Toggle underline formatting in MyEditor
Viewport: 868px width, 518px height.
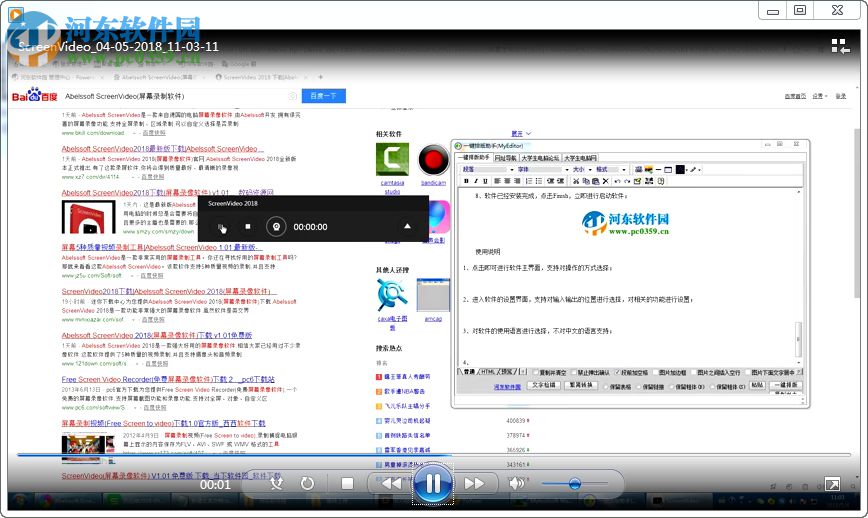click(485, 181)
